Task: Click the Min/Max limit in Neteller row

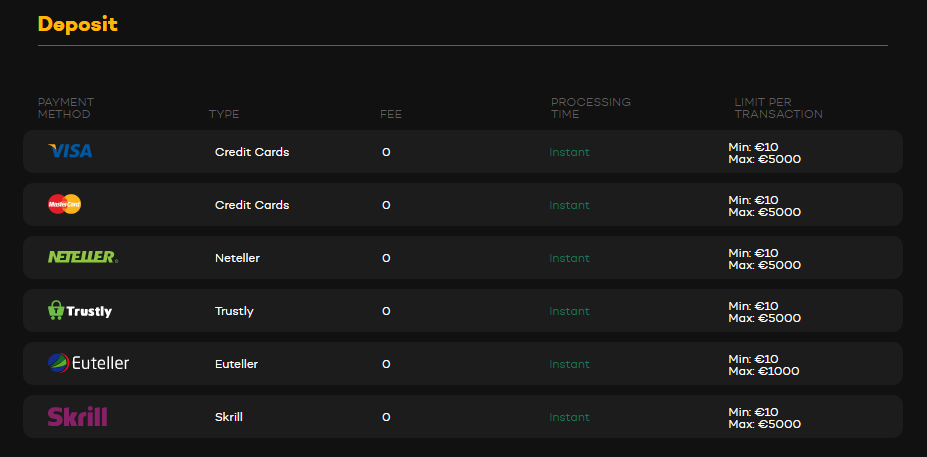Action: [x=764, y=259]
